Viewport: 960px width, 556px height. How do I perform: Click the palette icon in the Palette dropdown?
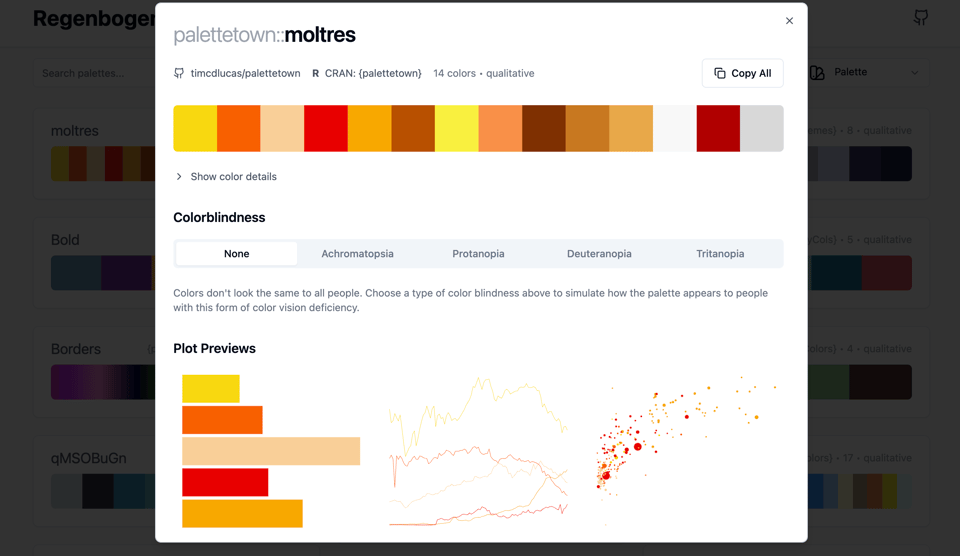pos(817,73)
